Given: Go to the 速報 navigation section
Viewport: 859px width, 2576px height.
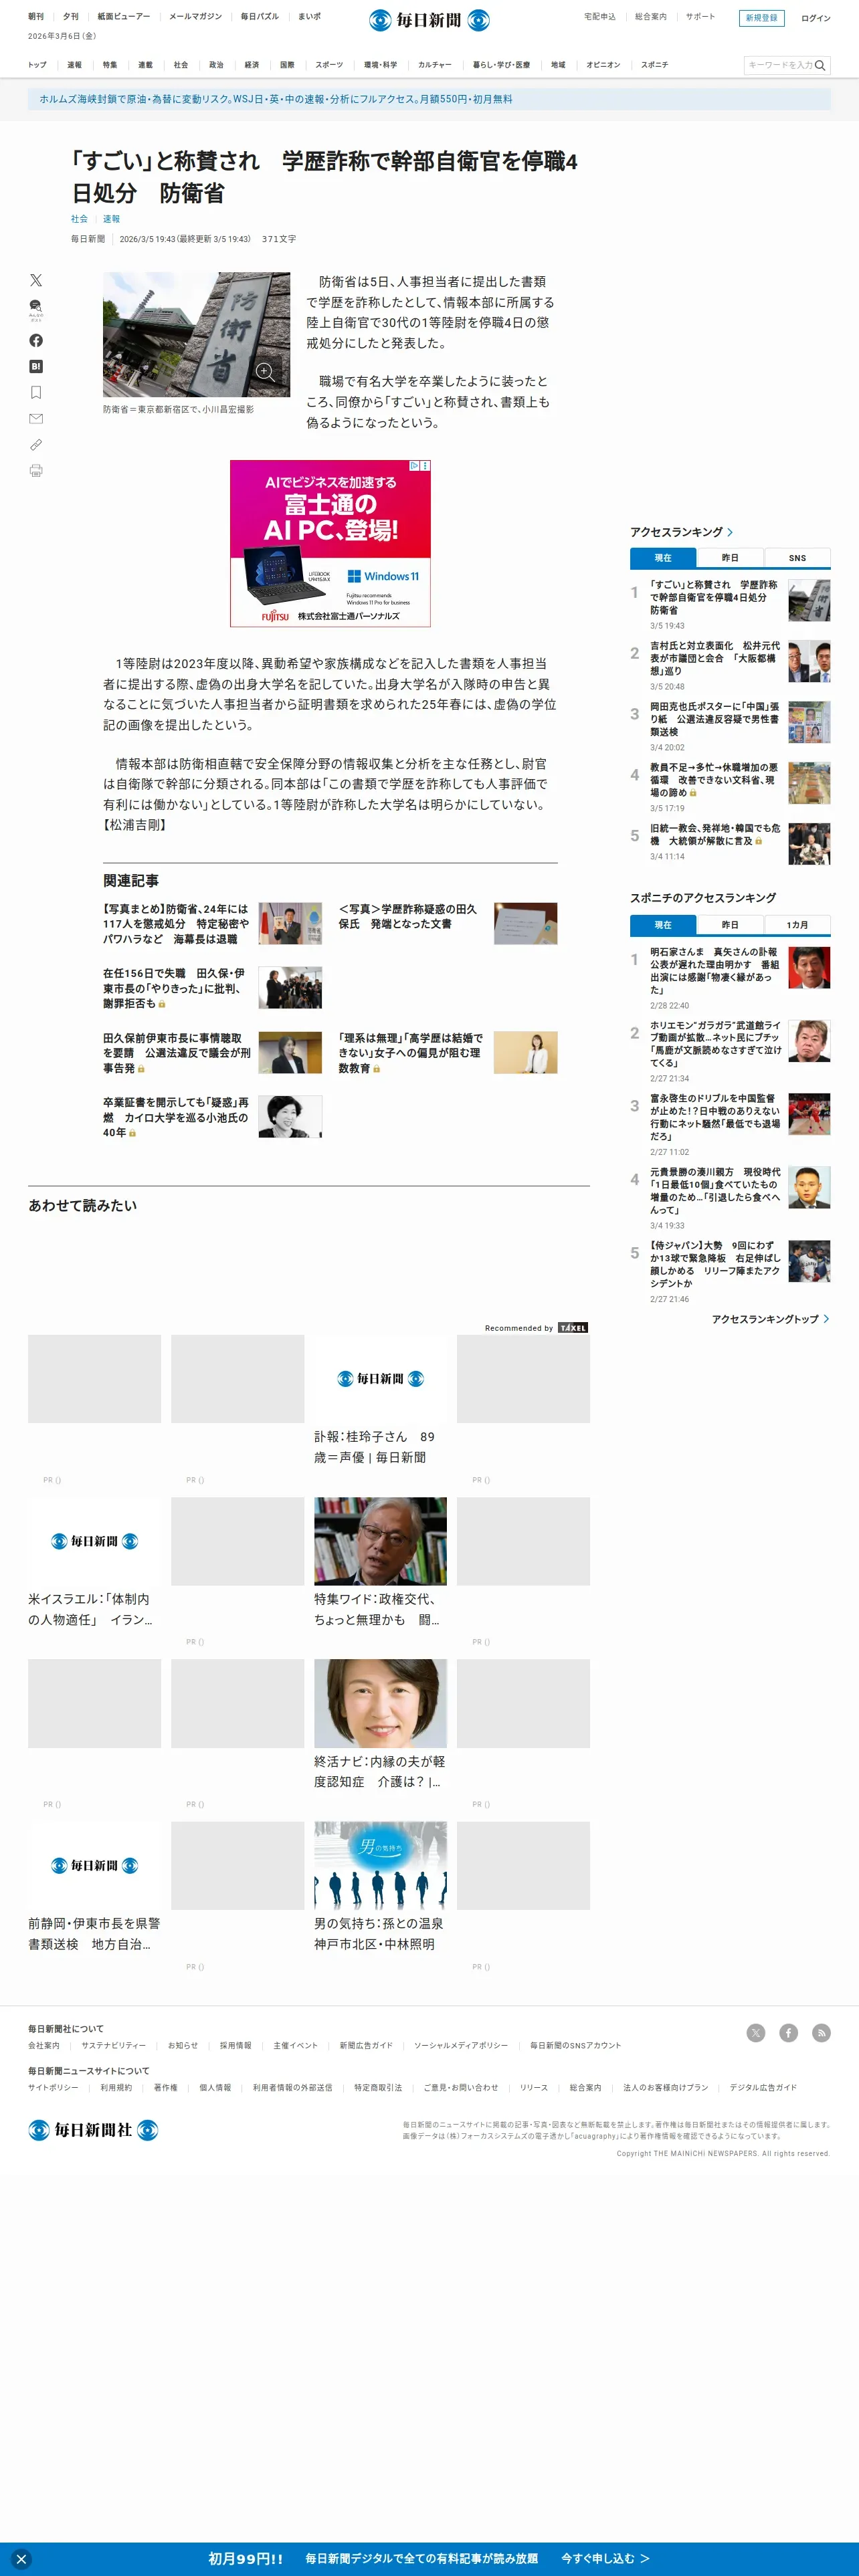Looking at the screenshot, I should [x=74, y=65].
